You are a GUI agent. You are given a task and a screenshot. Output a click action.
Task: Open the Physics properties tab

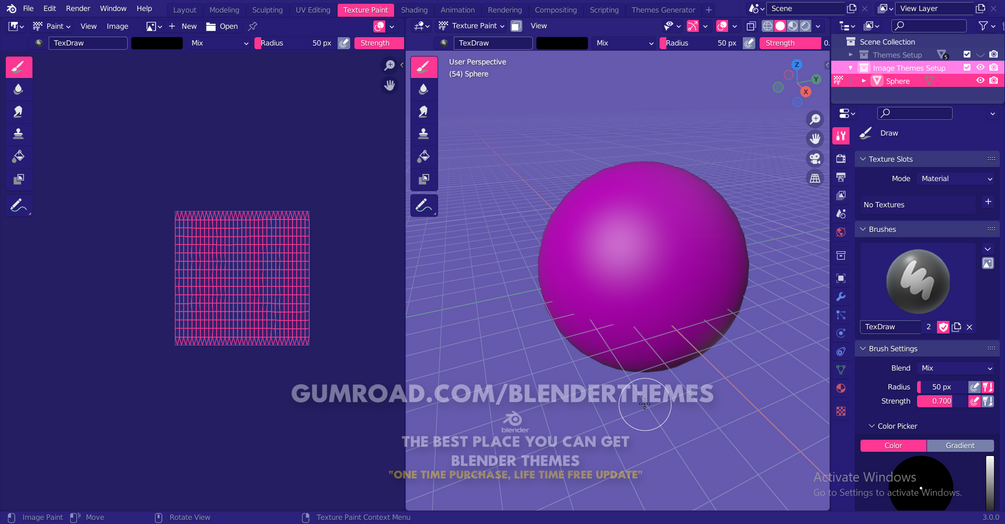(841, 333)
